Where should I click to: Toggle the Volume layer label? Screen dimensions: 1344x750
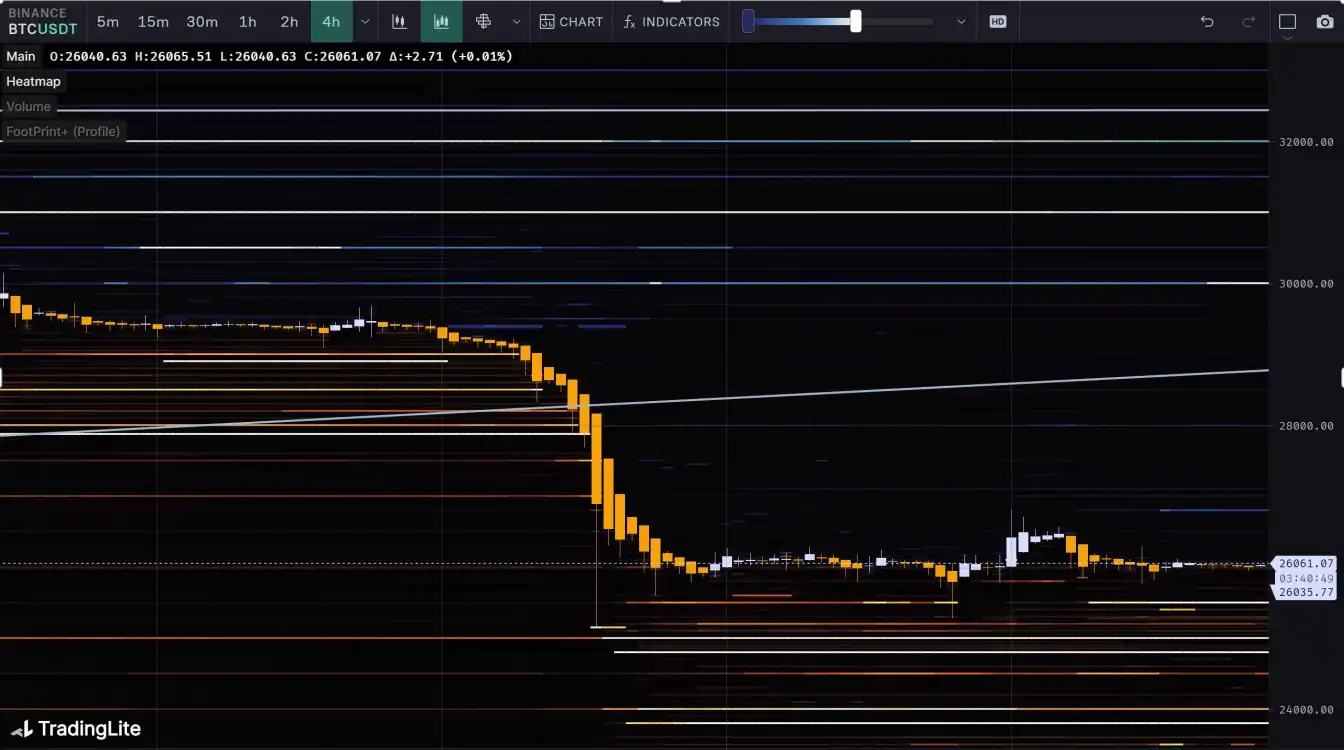29,107
